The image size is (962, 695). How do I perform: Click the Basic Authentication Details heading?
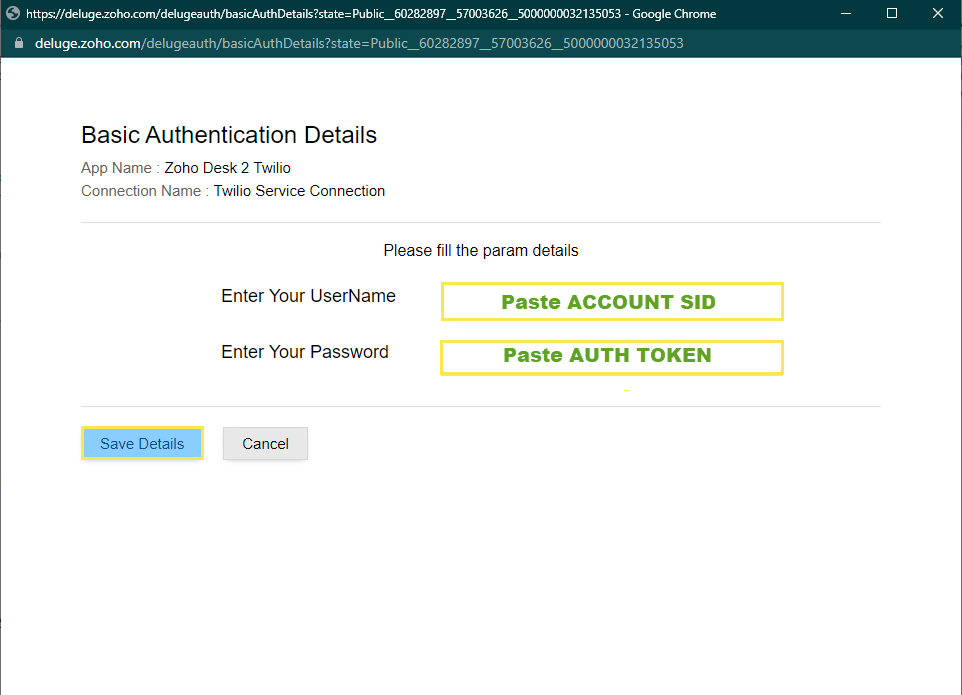pyautogui.click(x=229, y=135)
